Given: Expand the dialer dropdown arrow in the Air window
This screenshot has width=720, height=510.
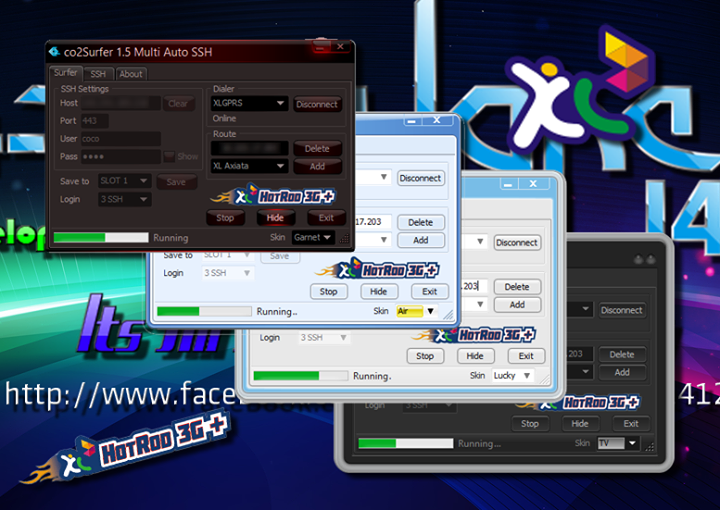Looking at the screenshot, I should [x=383, y=177].
